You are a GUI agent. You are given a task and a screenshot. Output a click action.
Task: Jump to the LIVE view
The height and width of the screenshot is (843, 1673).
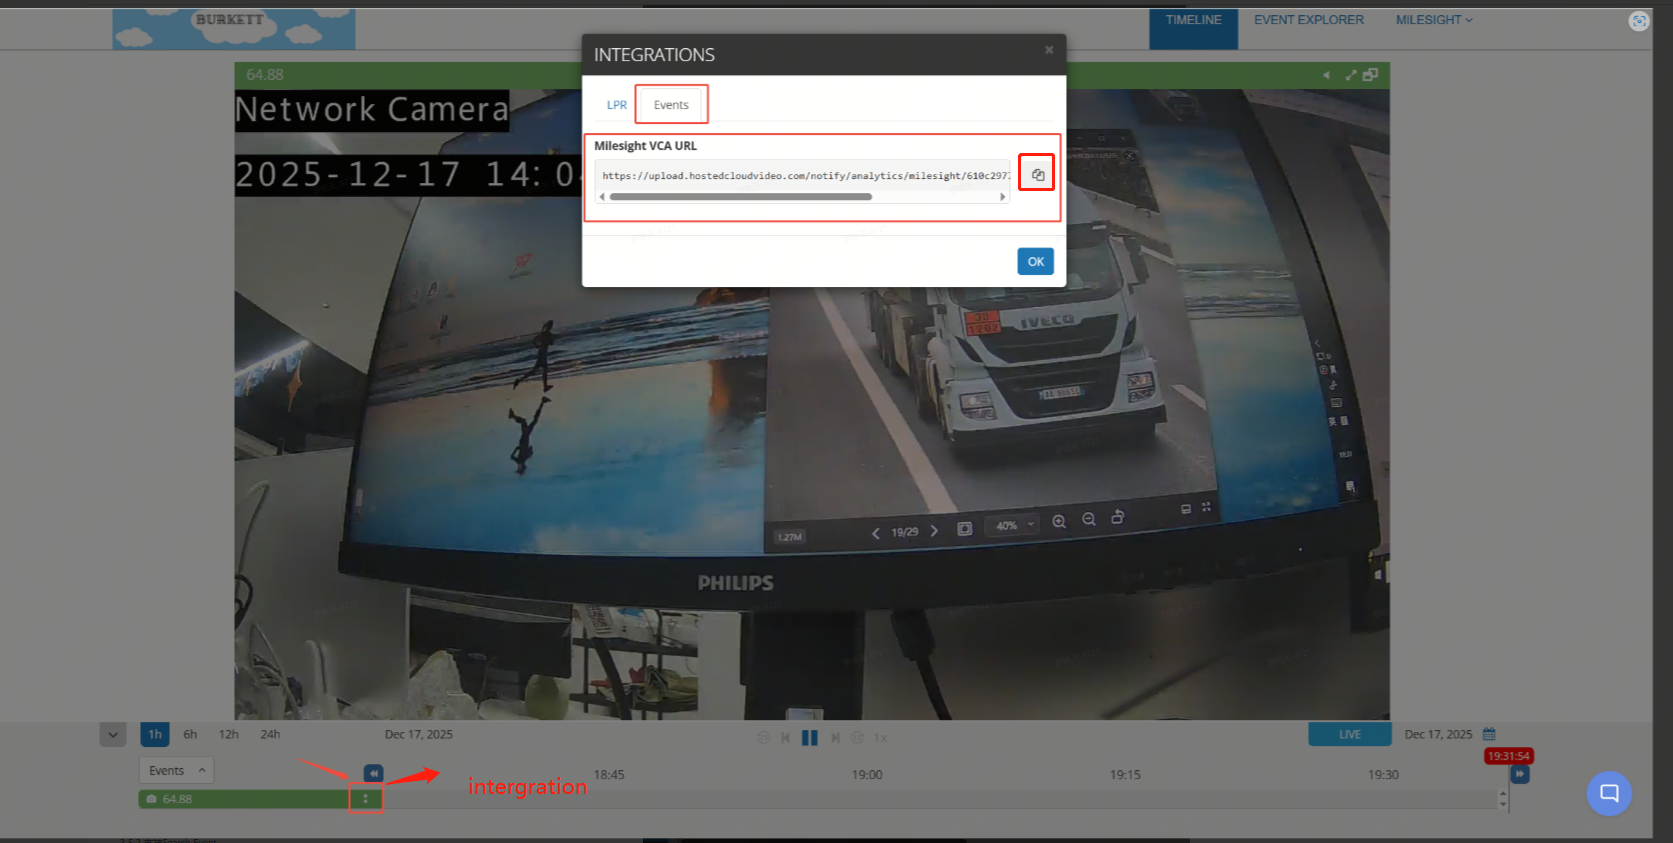[x=1350, y=734]
